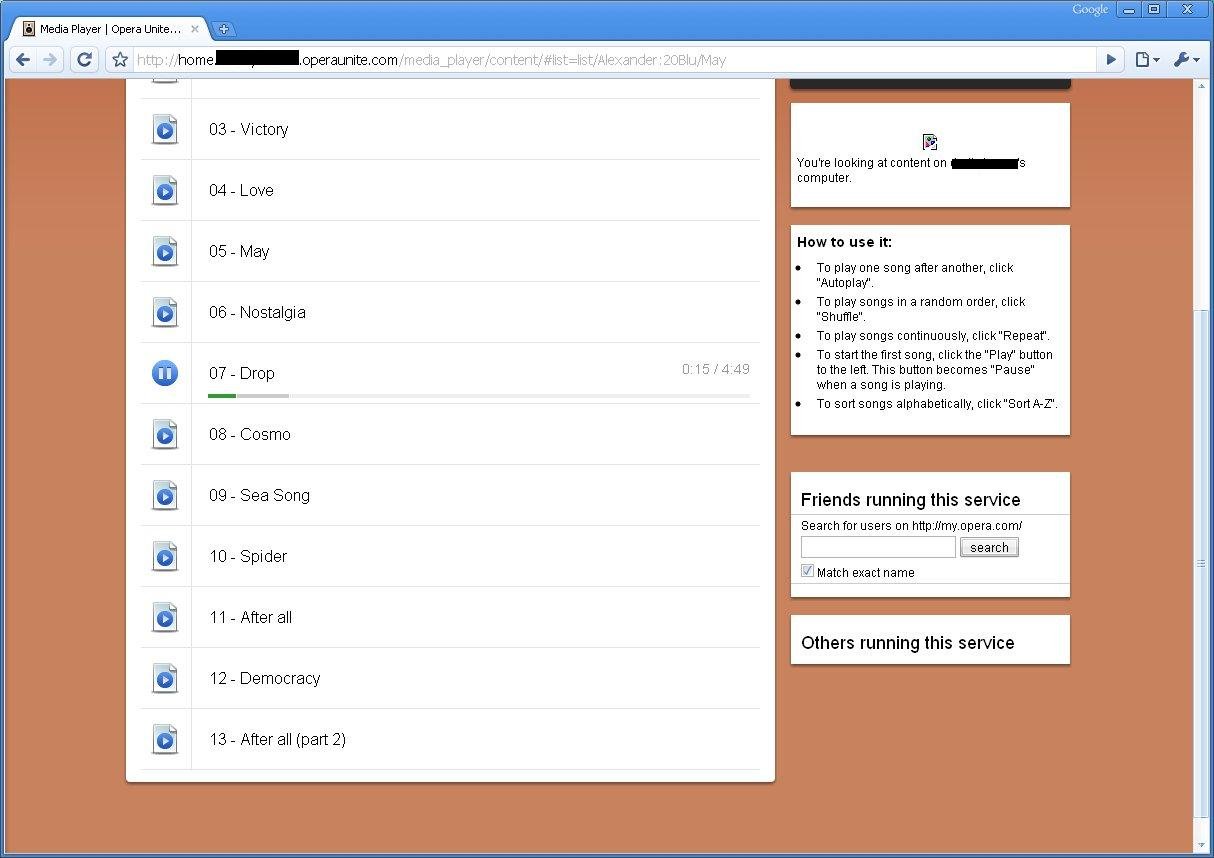Open the 13 - After all (part 2) title
The height and width of the screenshot is (858, 1214).
(277, 739)
